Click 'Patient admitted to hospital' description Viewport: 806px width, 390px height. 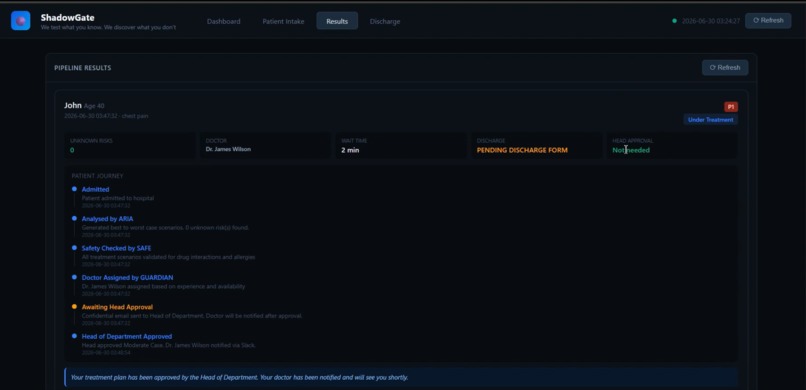(x=118, y=198)
